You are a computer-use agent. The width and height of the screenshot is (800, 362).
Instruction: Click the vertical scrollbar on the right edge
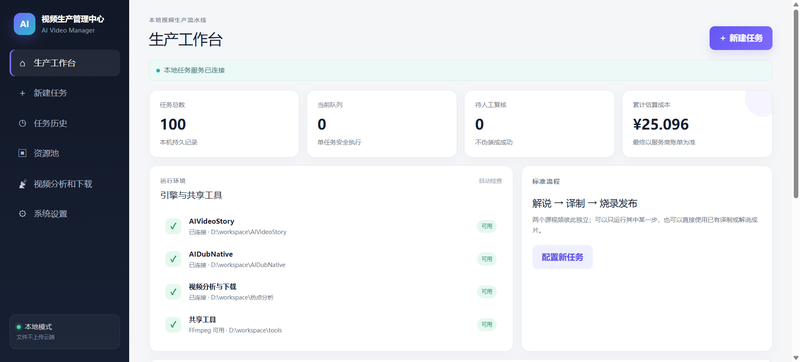coord(795,104)
